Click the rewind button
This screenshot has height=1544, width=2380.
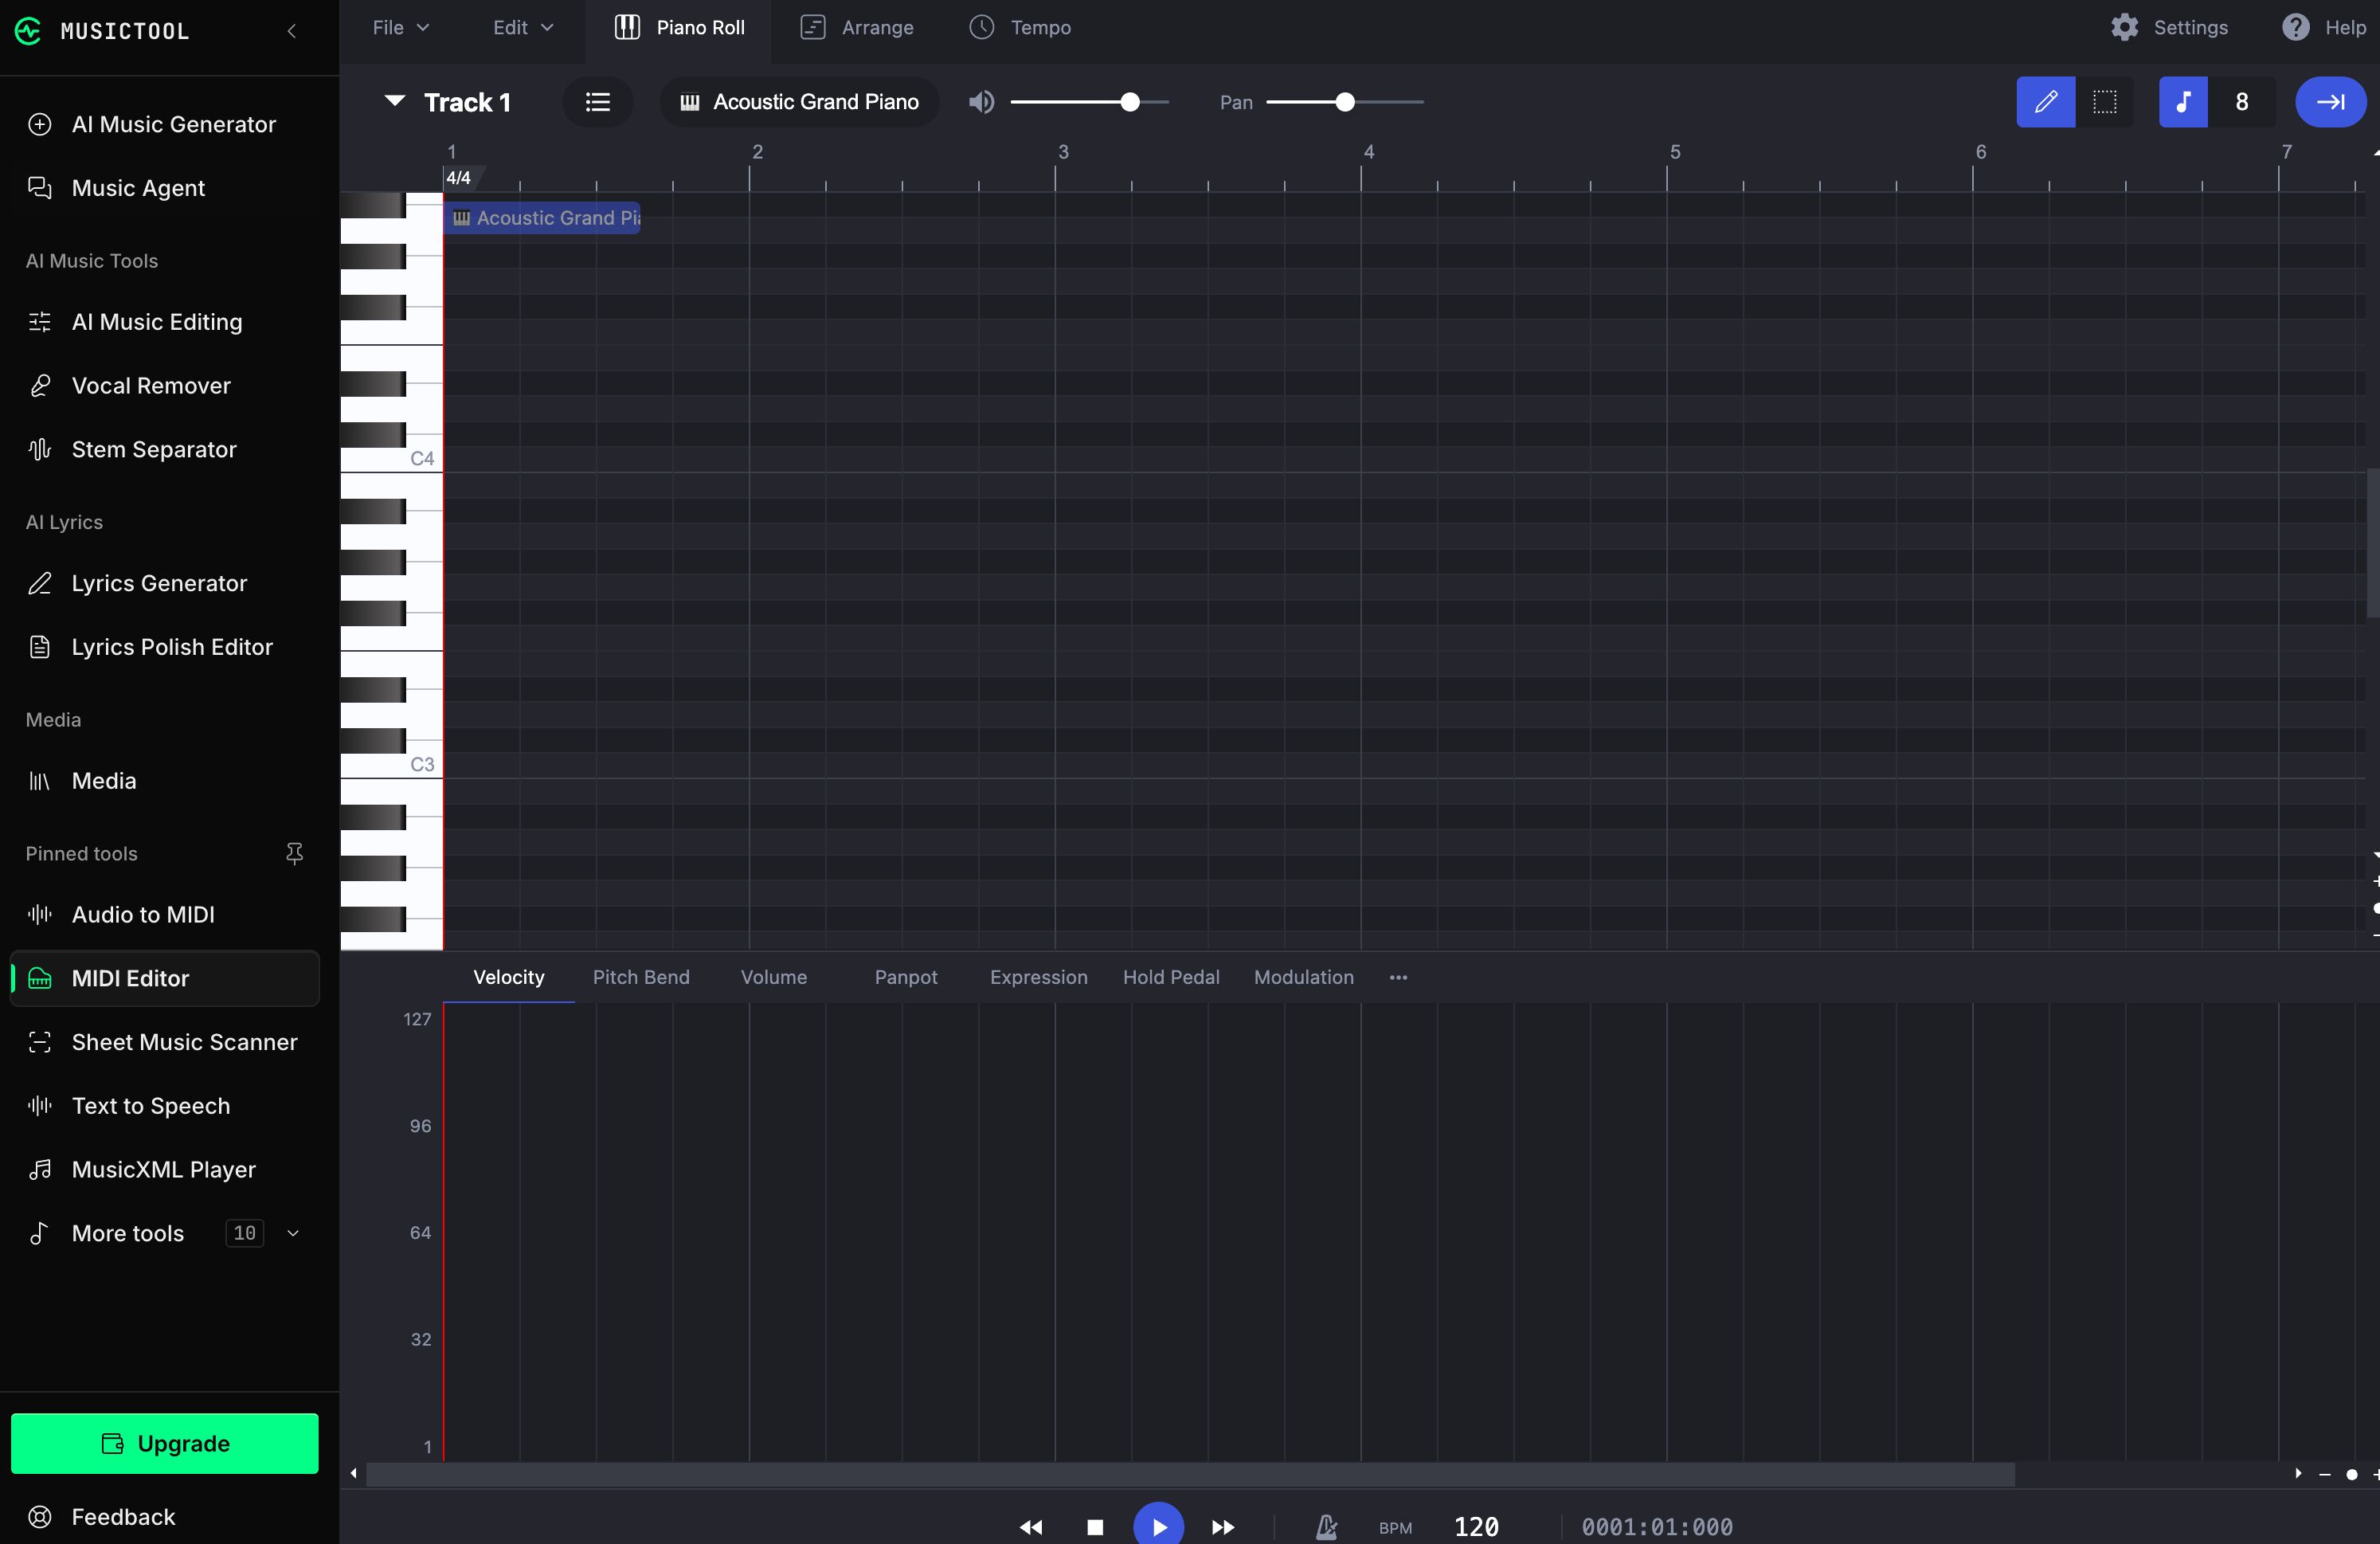[1031, 1527]
